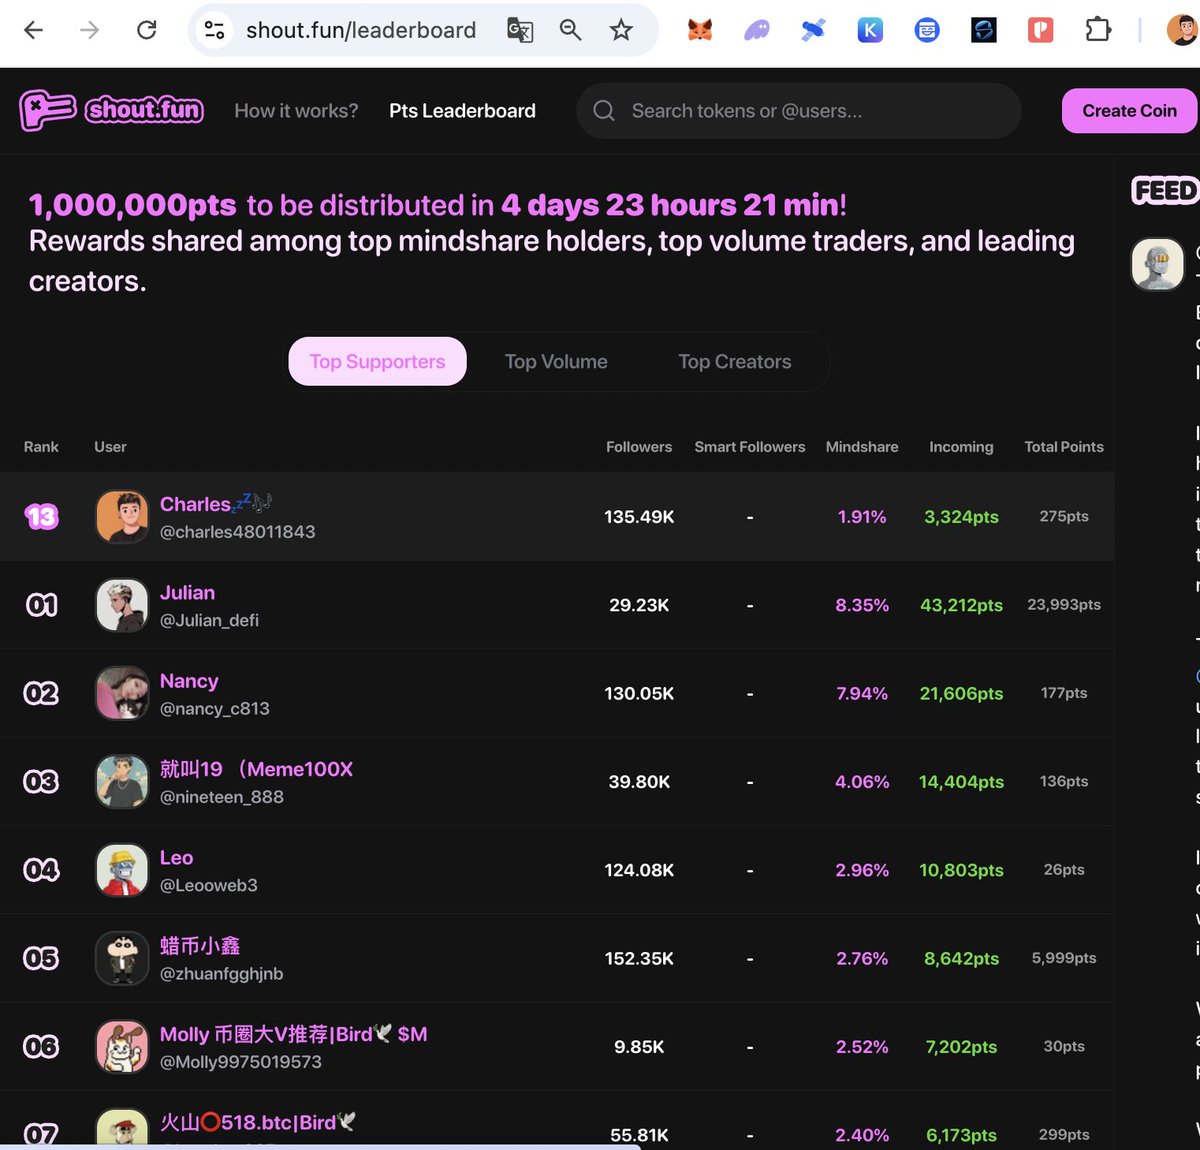Open Julian user name link
The width and height of the screenshot is (1200, 1150).
click(x=187, y=592)
